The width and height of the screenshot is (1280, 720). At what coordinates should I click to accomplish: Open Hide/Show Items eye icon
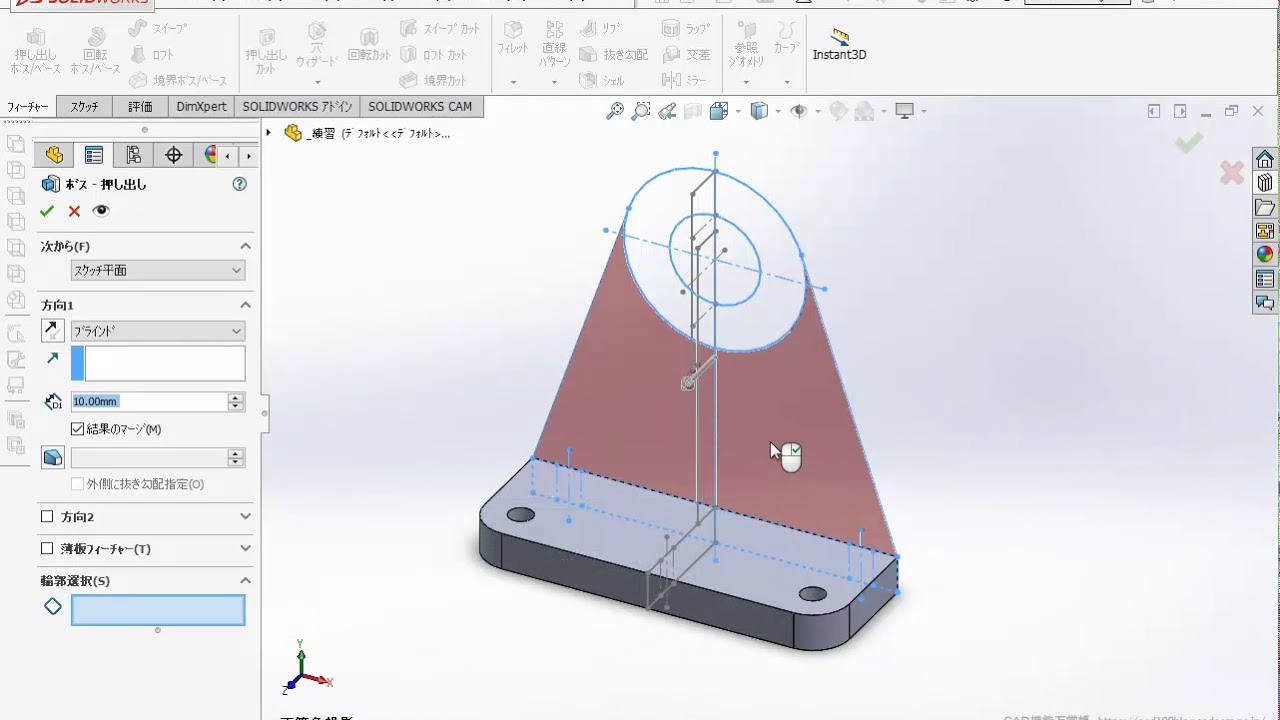pyautogui.click(x=799, y=111)
